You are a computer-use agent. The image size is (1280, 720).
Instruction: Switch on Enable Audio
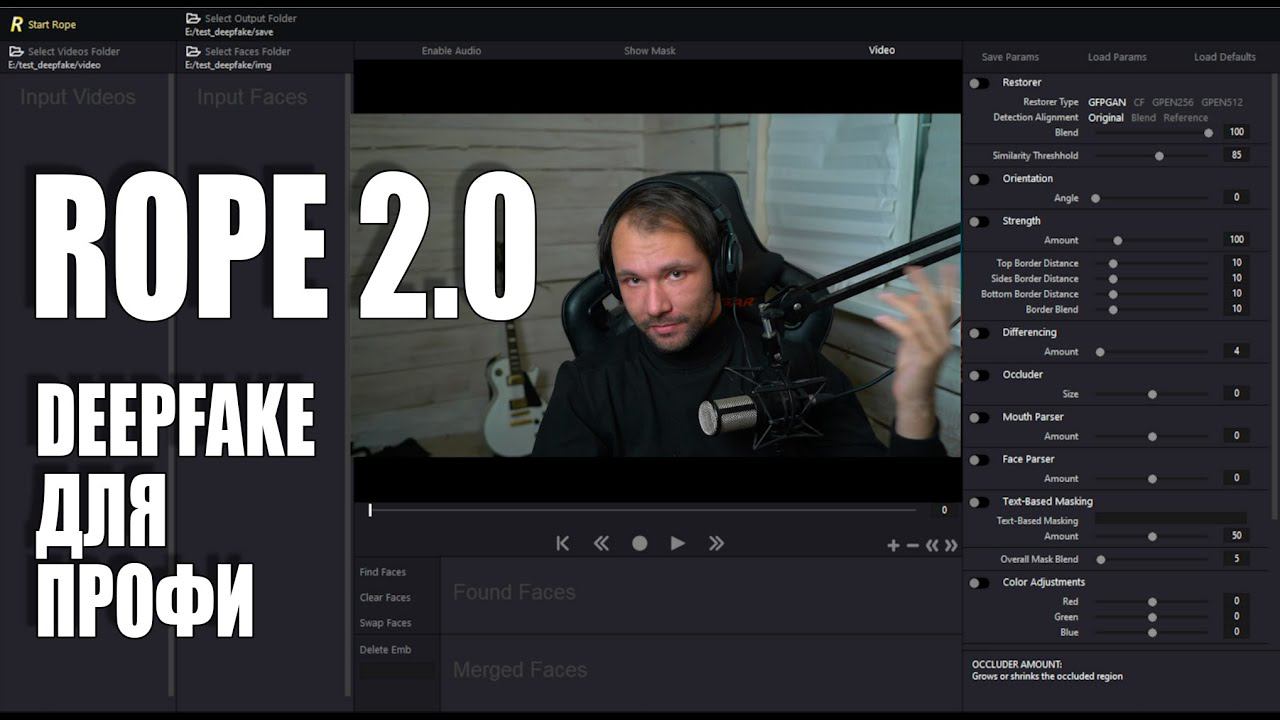pyautogui.click(x=451, y=51)
